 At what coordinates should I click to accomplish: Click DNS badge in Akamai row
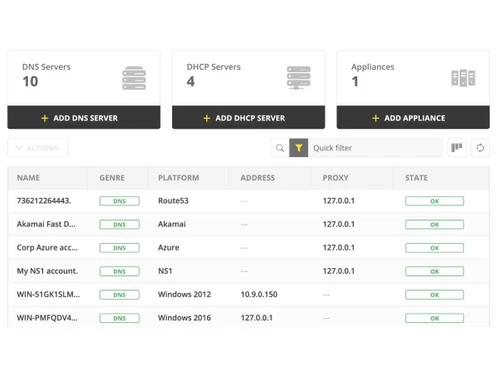119,224
